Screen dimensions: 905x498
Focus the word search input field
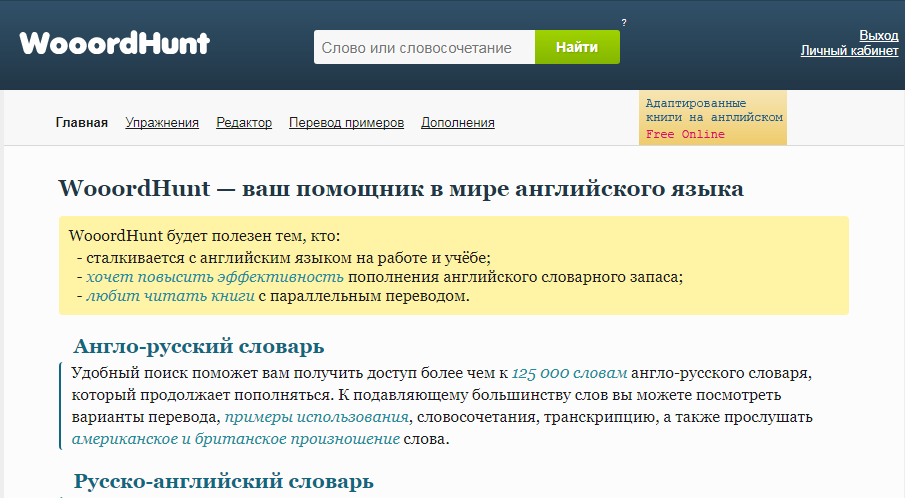tap(424, 47)
